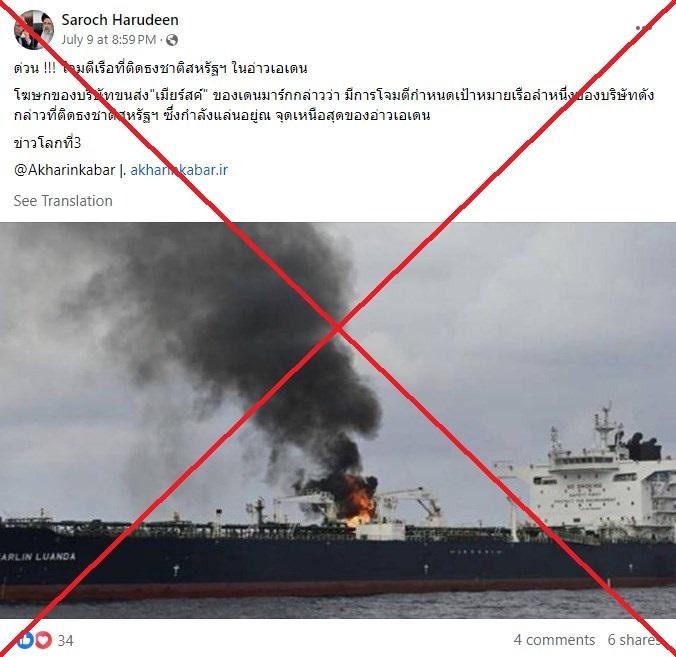Image resolution: width=676 pixels, height=657 pixels.
Task: Click the @Akharinkabar mention text
Action: tap(65, 170)
